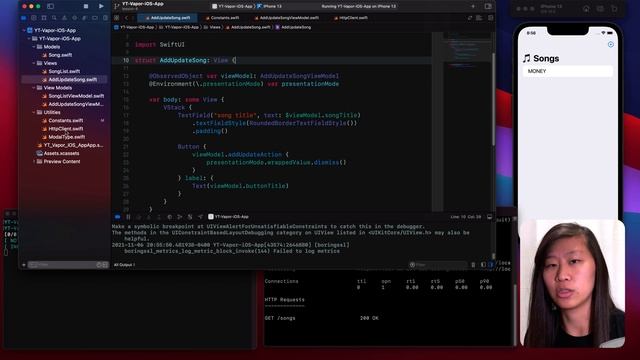Click AddUpdateSong symbol in jump bar
The height and width of the screenshot is (360, 640).
(x=293, y=27)
